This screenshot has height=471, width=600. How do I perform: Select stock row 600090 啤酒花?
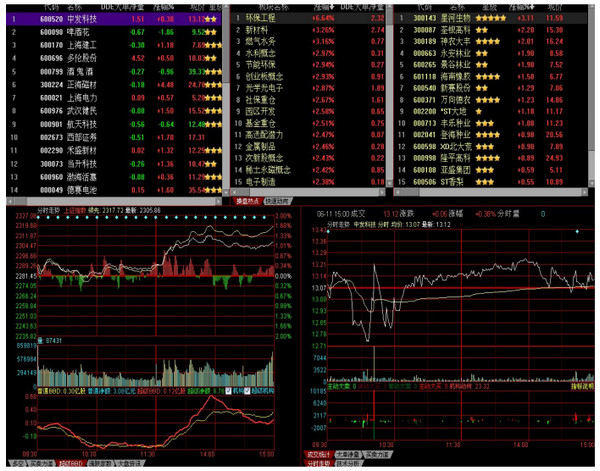coord(114,32)
